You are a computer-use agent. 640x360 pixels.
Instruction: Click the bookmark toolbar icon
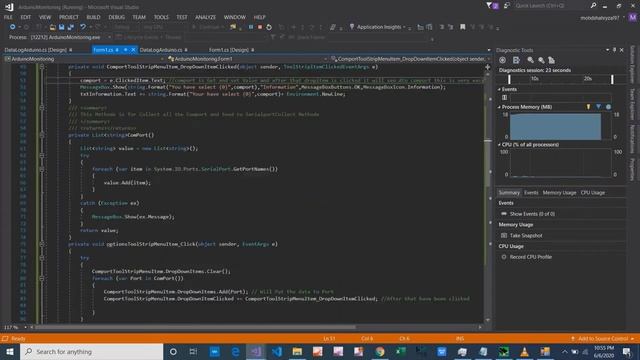coord(462,27)
